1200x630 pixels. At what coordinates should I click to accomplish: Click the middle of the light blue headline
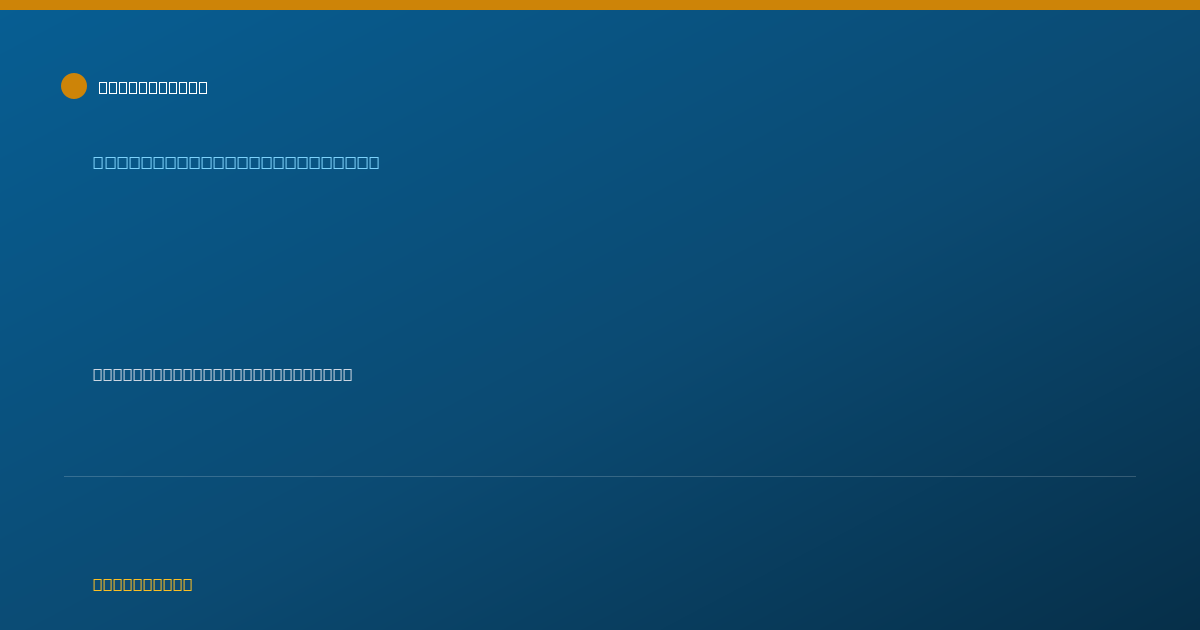[236, 162]
